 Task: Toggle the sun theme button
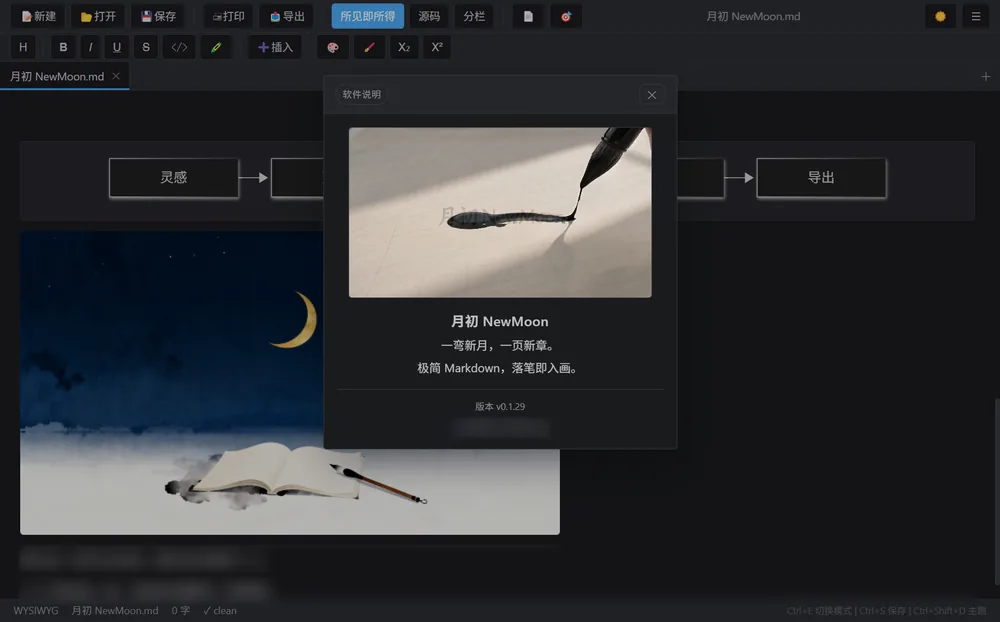click(940, 16)
